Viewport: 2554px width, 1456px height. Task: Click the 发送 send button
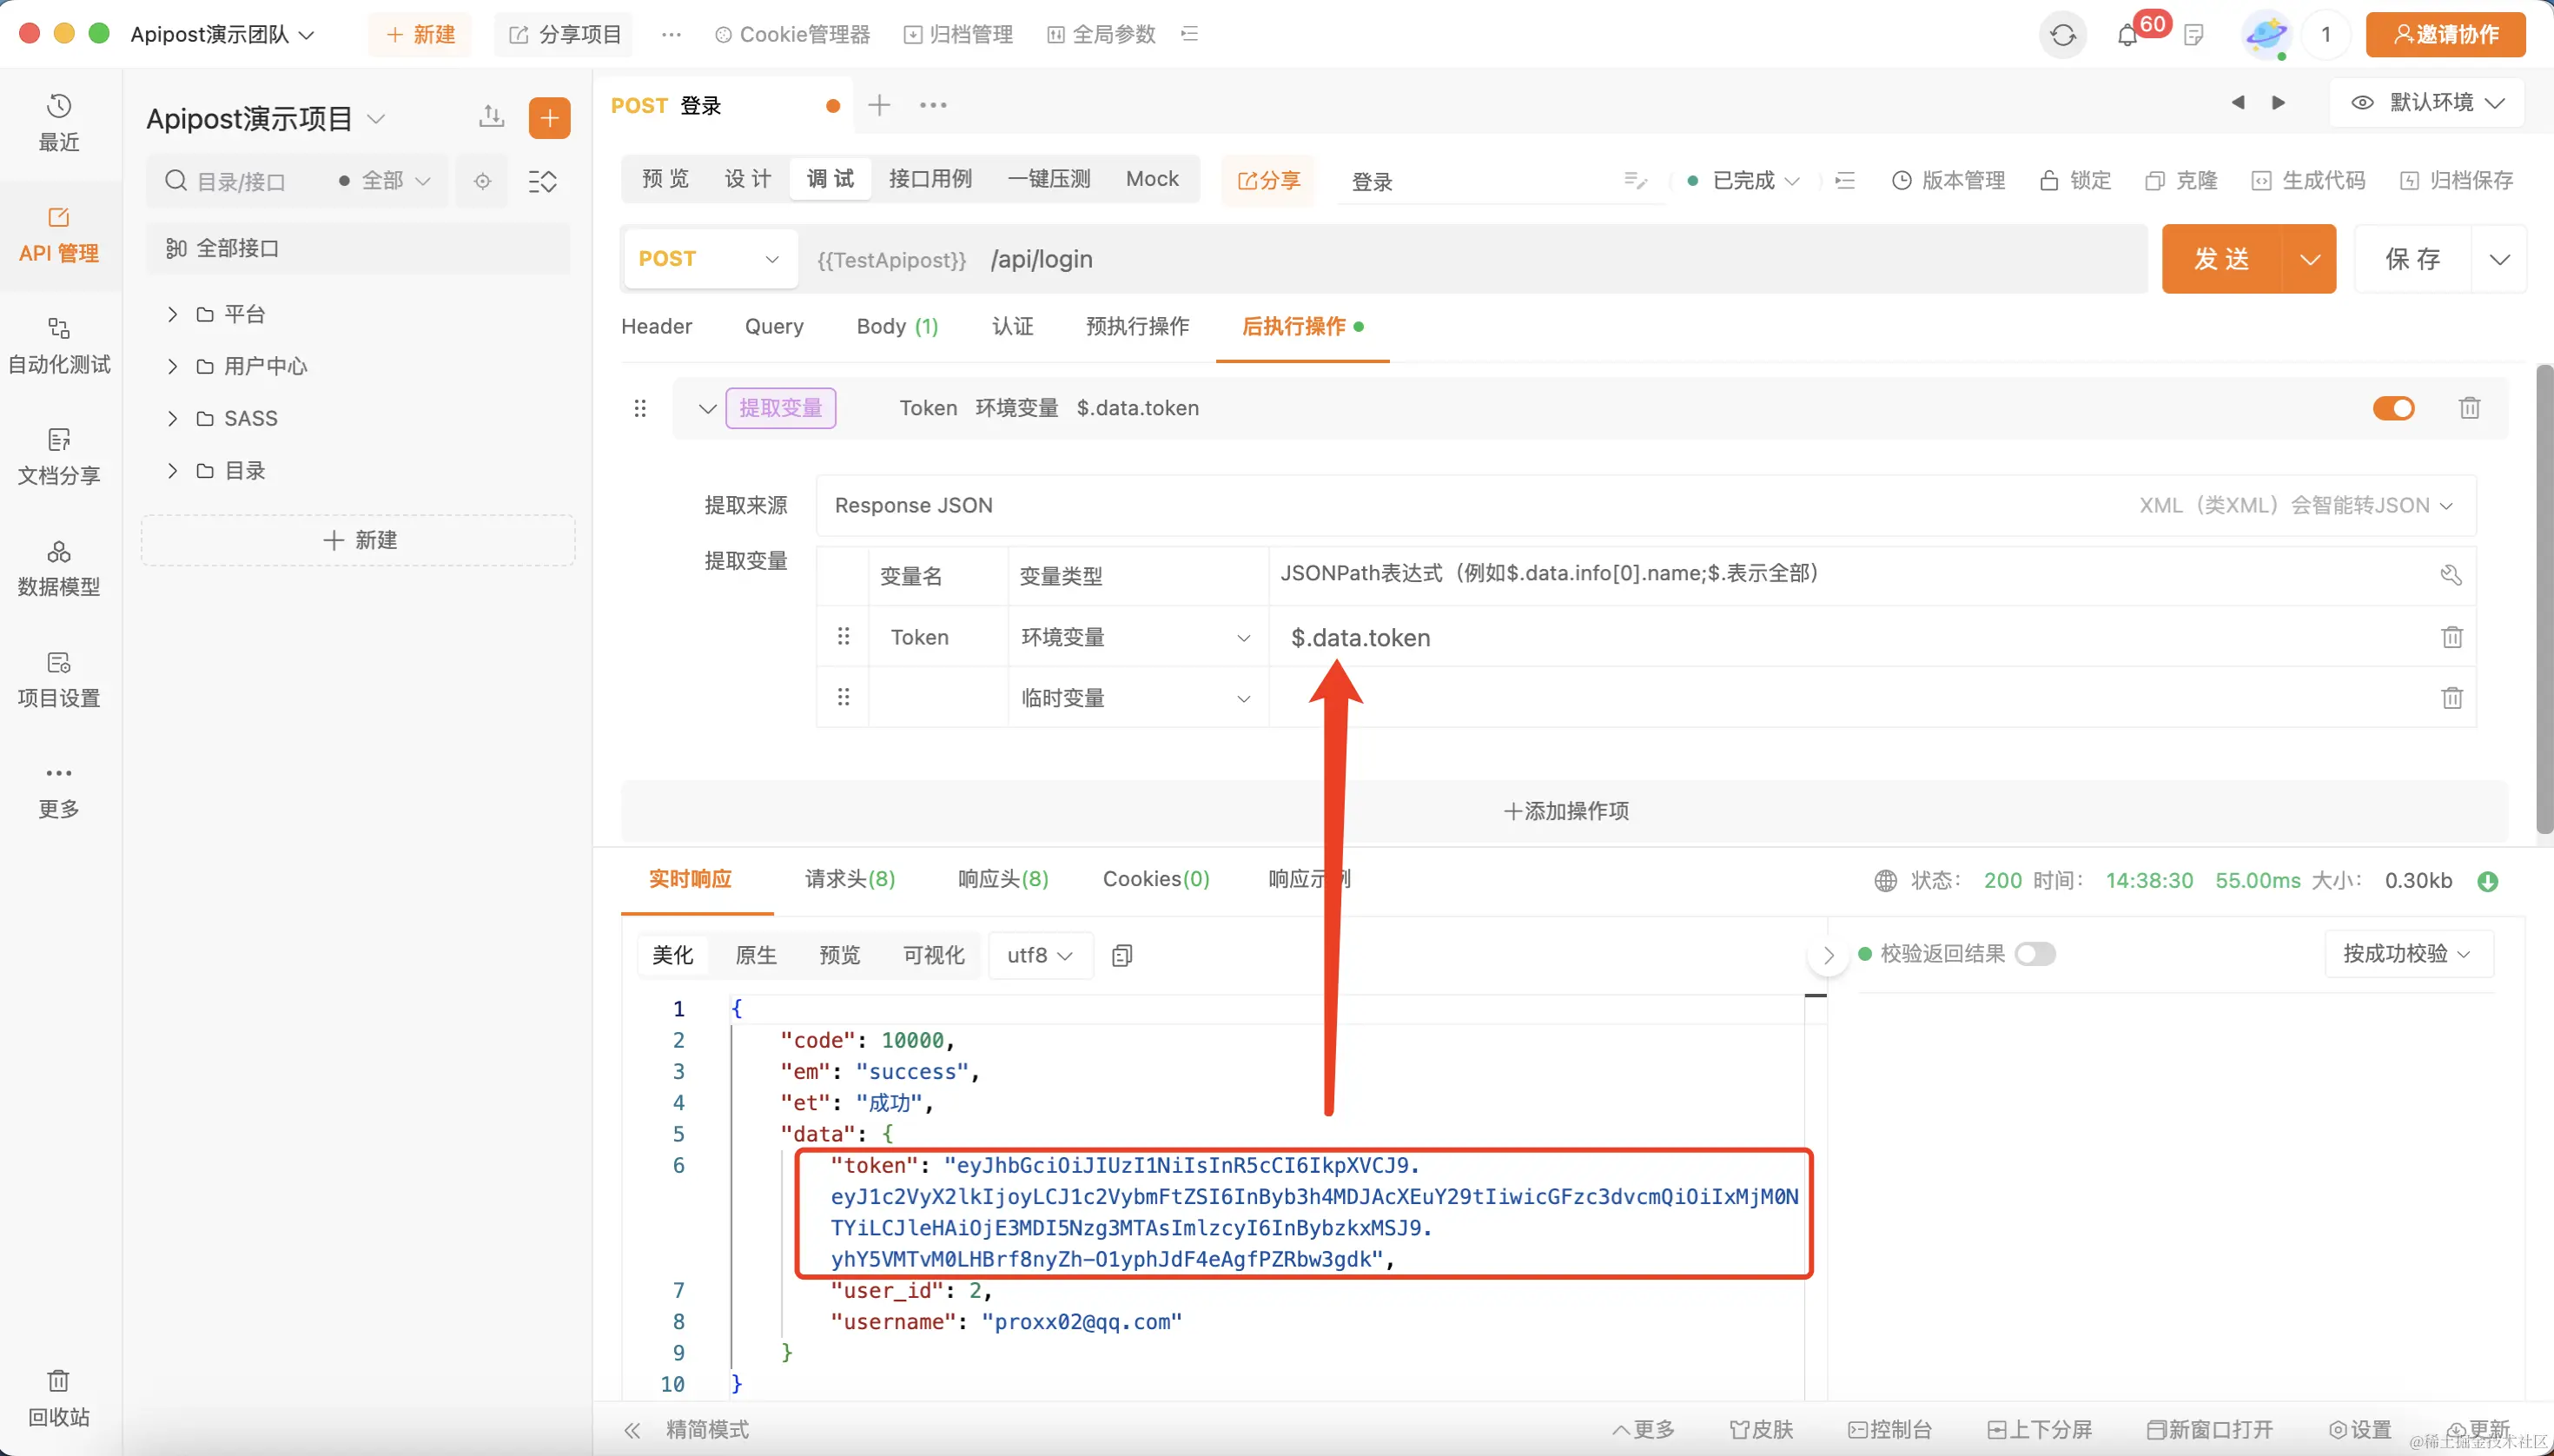[2221, 259]
